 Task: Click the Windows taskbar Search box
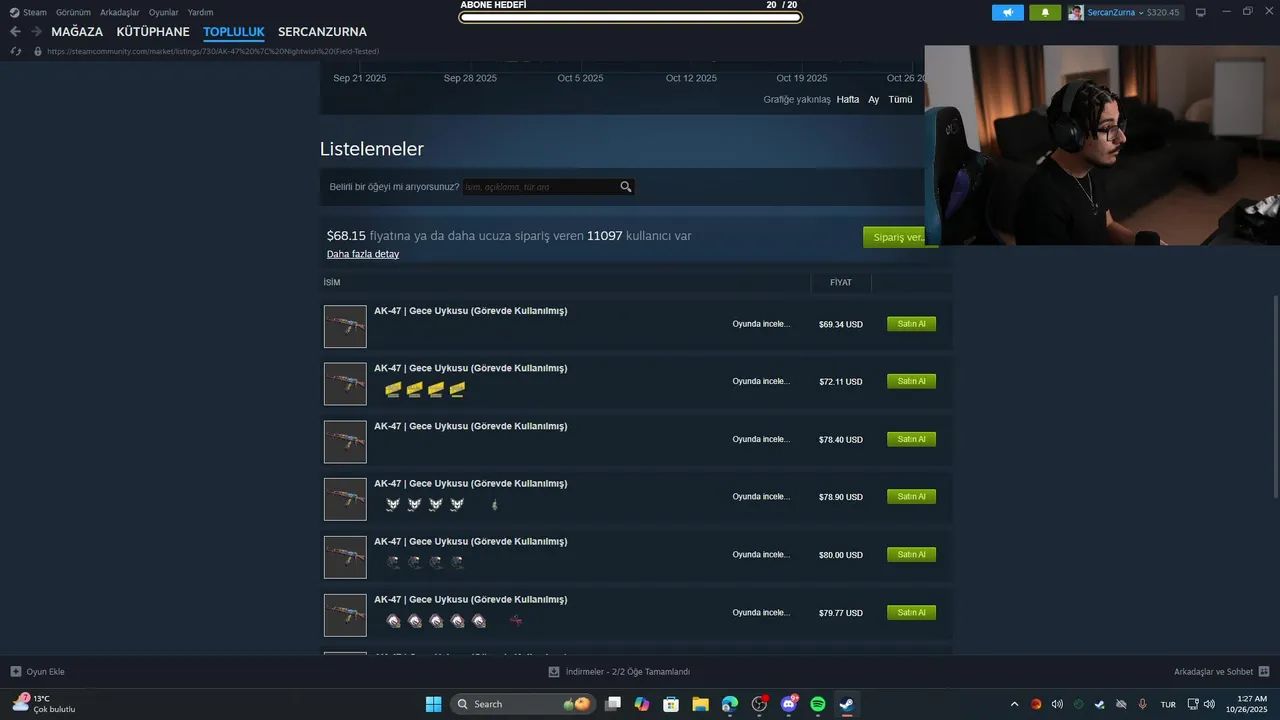pyautogui.click(x=523, y=704)
